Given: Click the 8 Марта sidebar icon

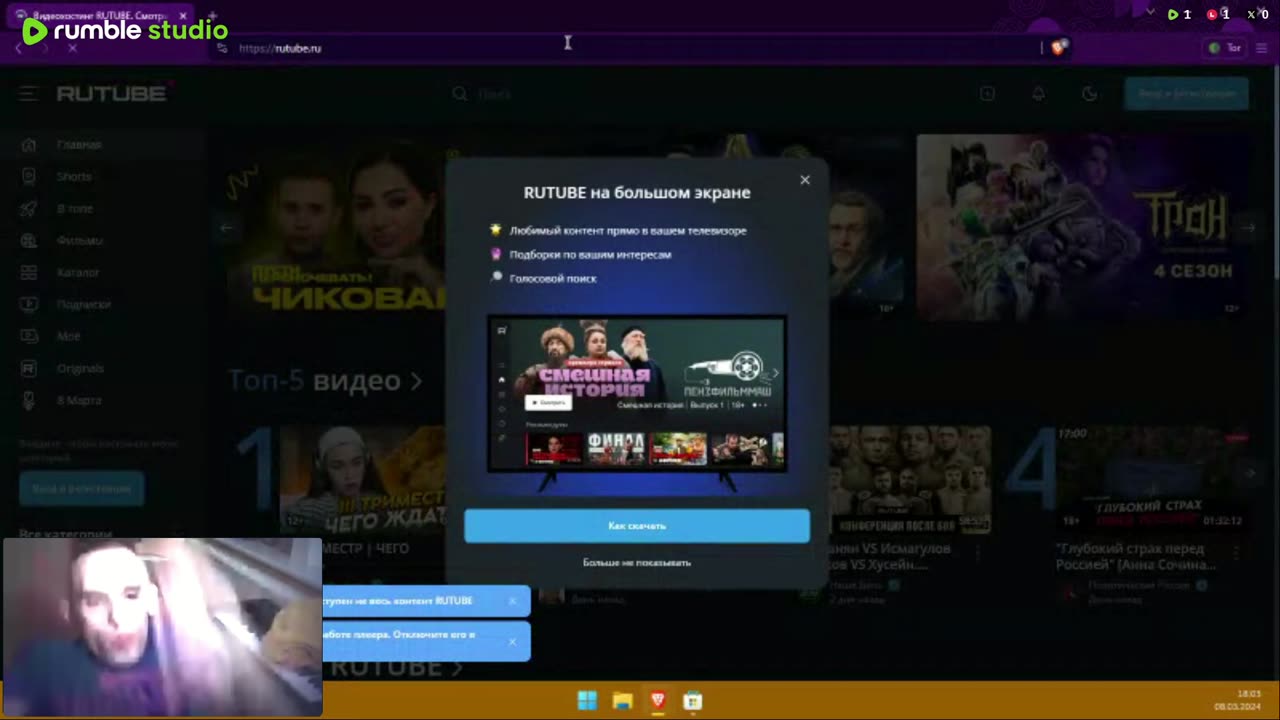Looking at the screenshot, I should click(x=29, y=400).
